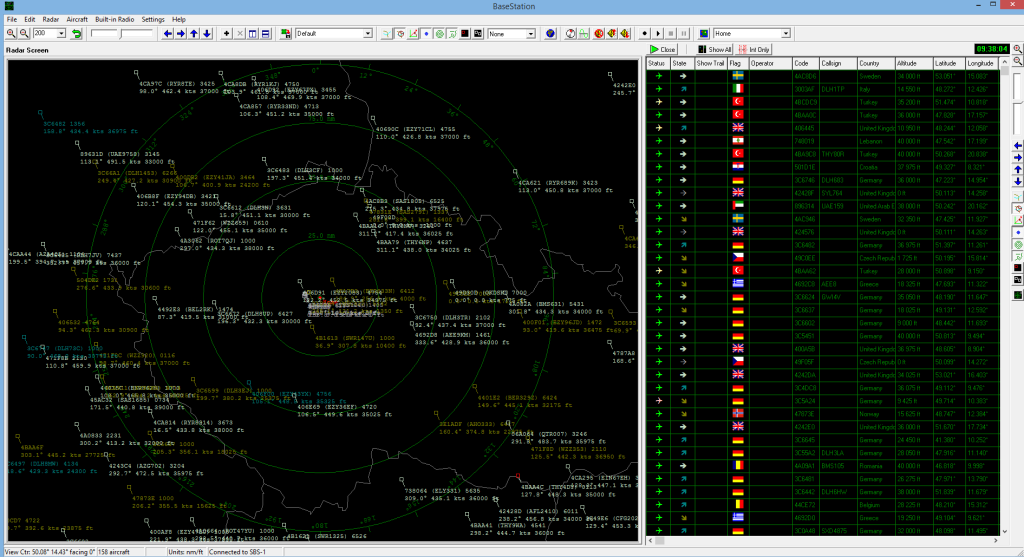Click 'Connected to SBS-1' in status bar
This screenshot has width=1024, height=557.
click(237, 552)
